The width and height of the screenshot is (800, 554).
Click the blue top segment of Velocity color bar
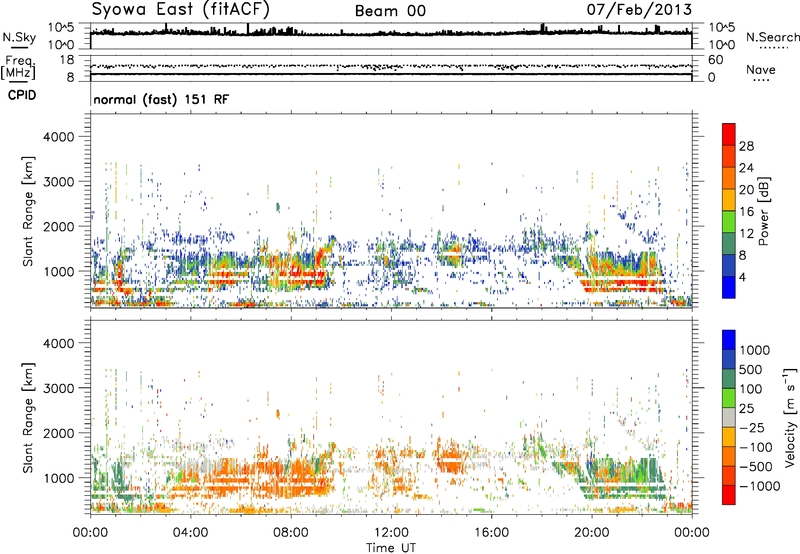click(729, 340)
